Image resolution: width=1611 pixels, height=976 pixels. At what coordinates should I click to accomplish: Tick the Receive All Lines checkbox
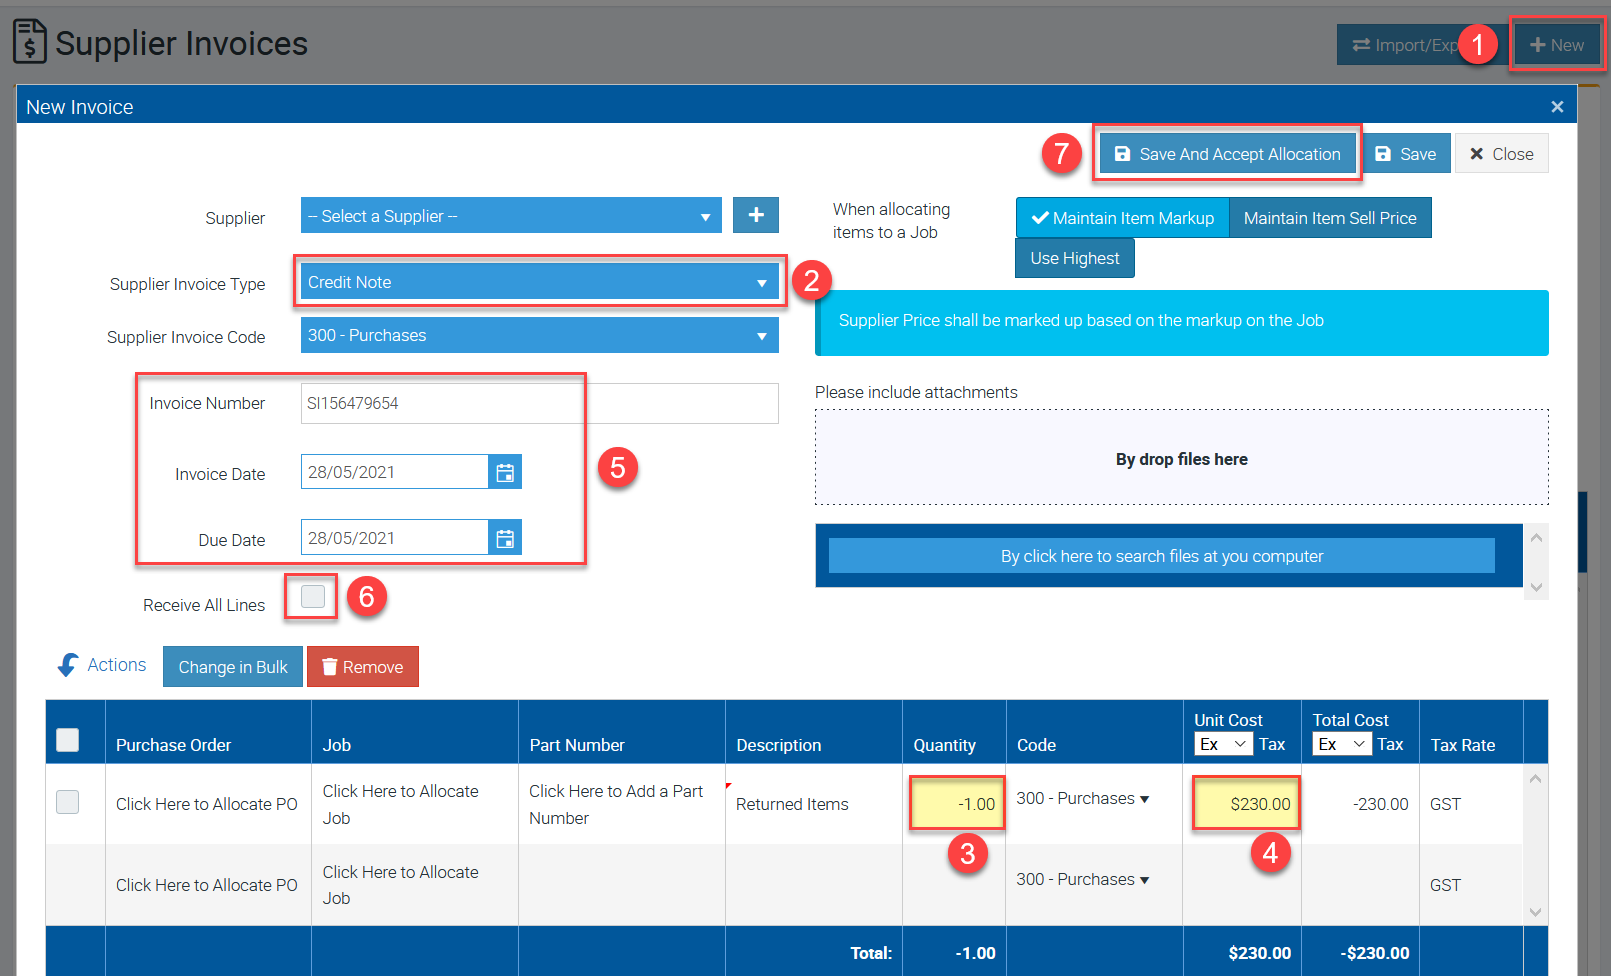313,597
